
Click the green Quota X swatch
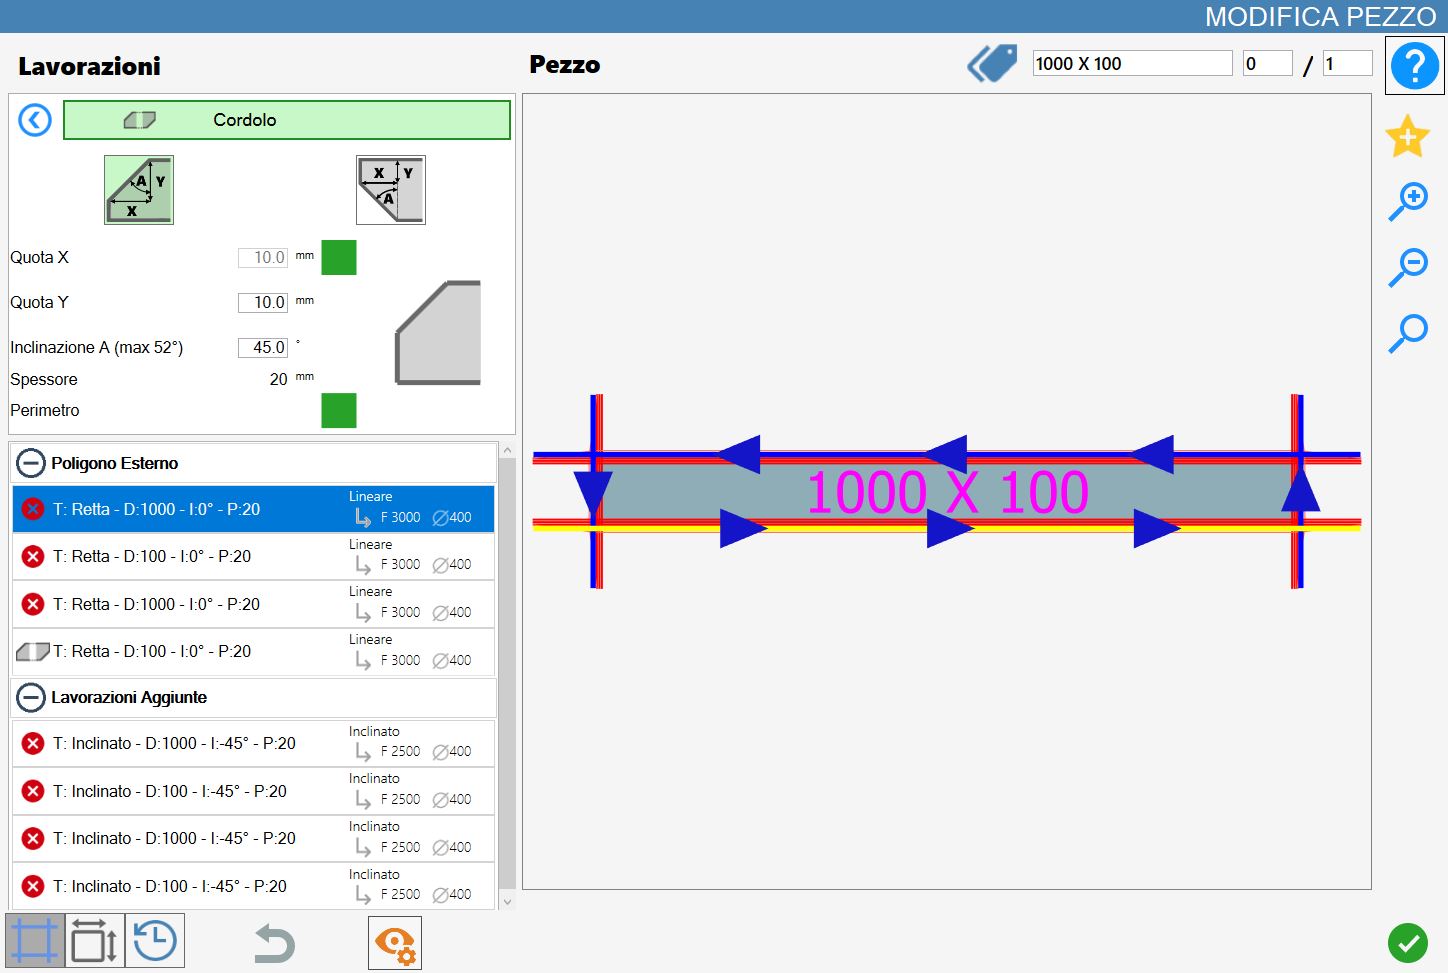(x=339, y=258)
